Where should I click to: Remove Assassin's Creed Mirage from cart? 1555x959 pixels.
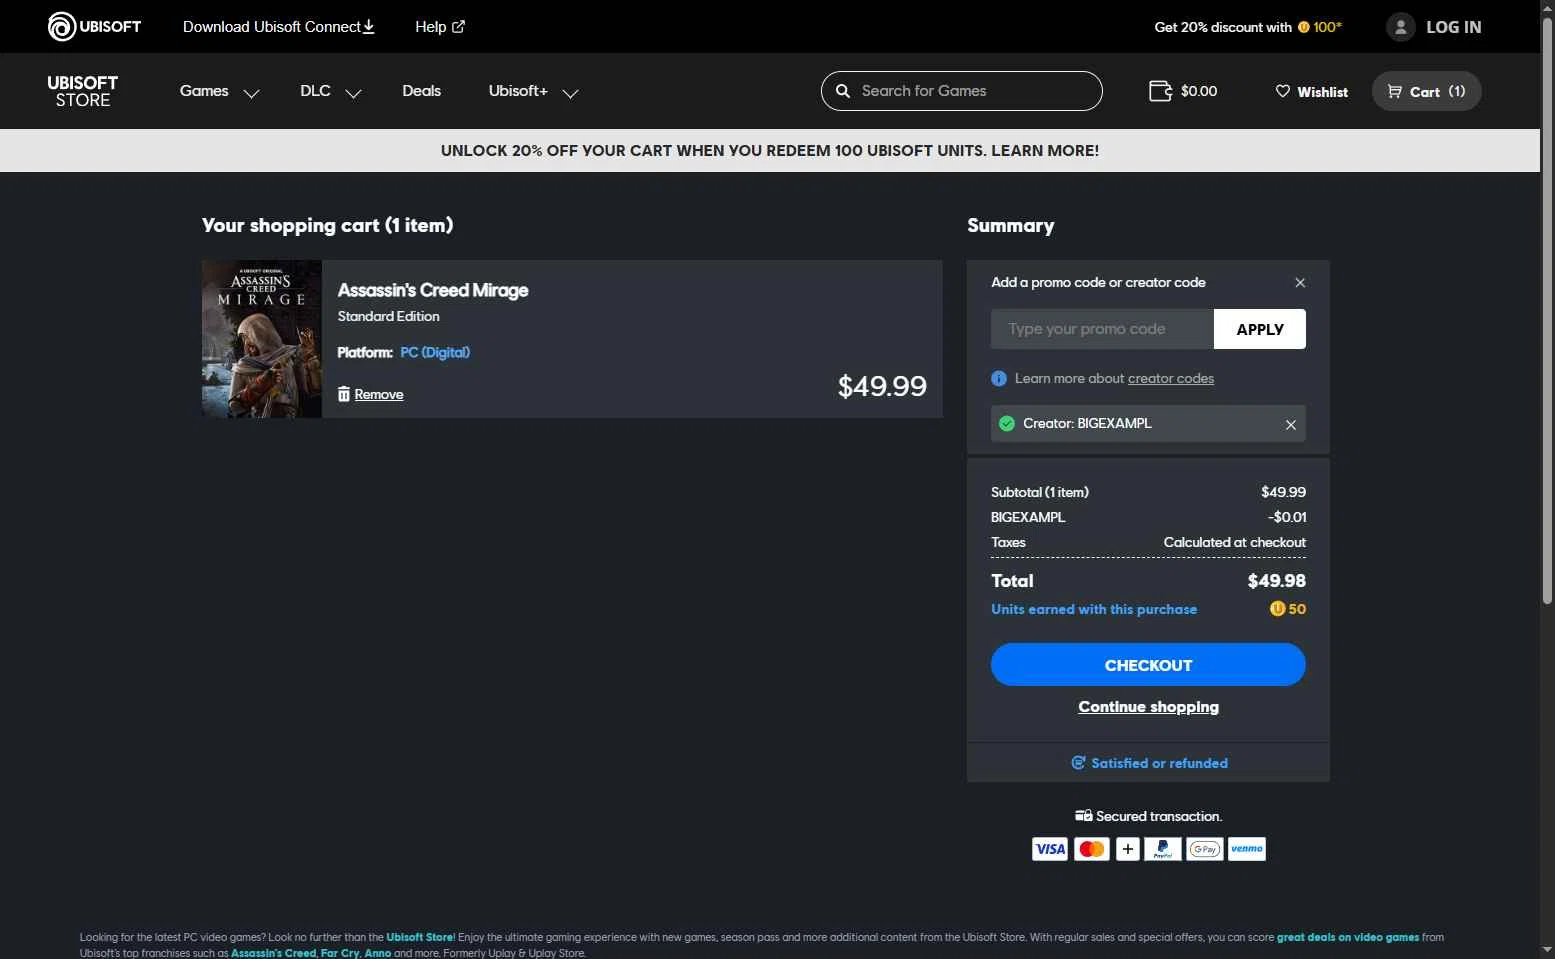379,394
